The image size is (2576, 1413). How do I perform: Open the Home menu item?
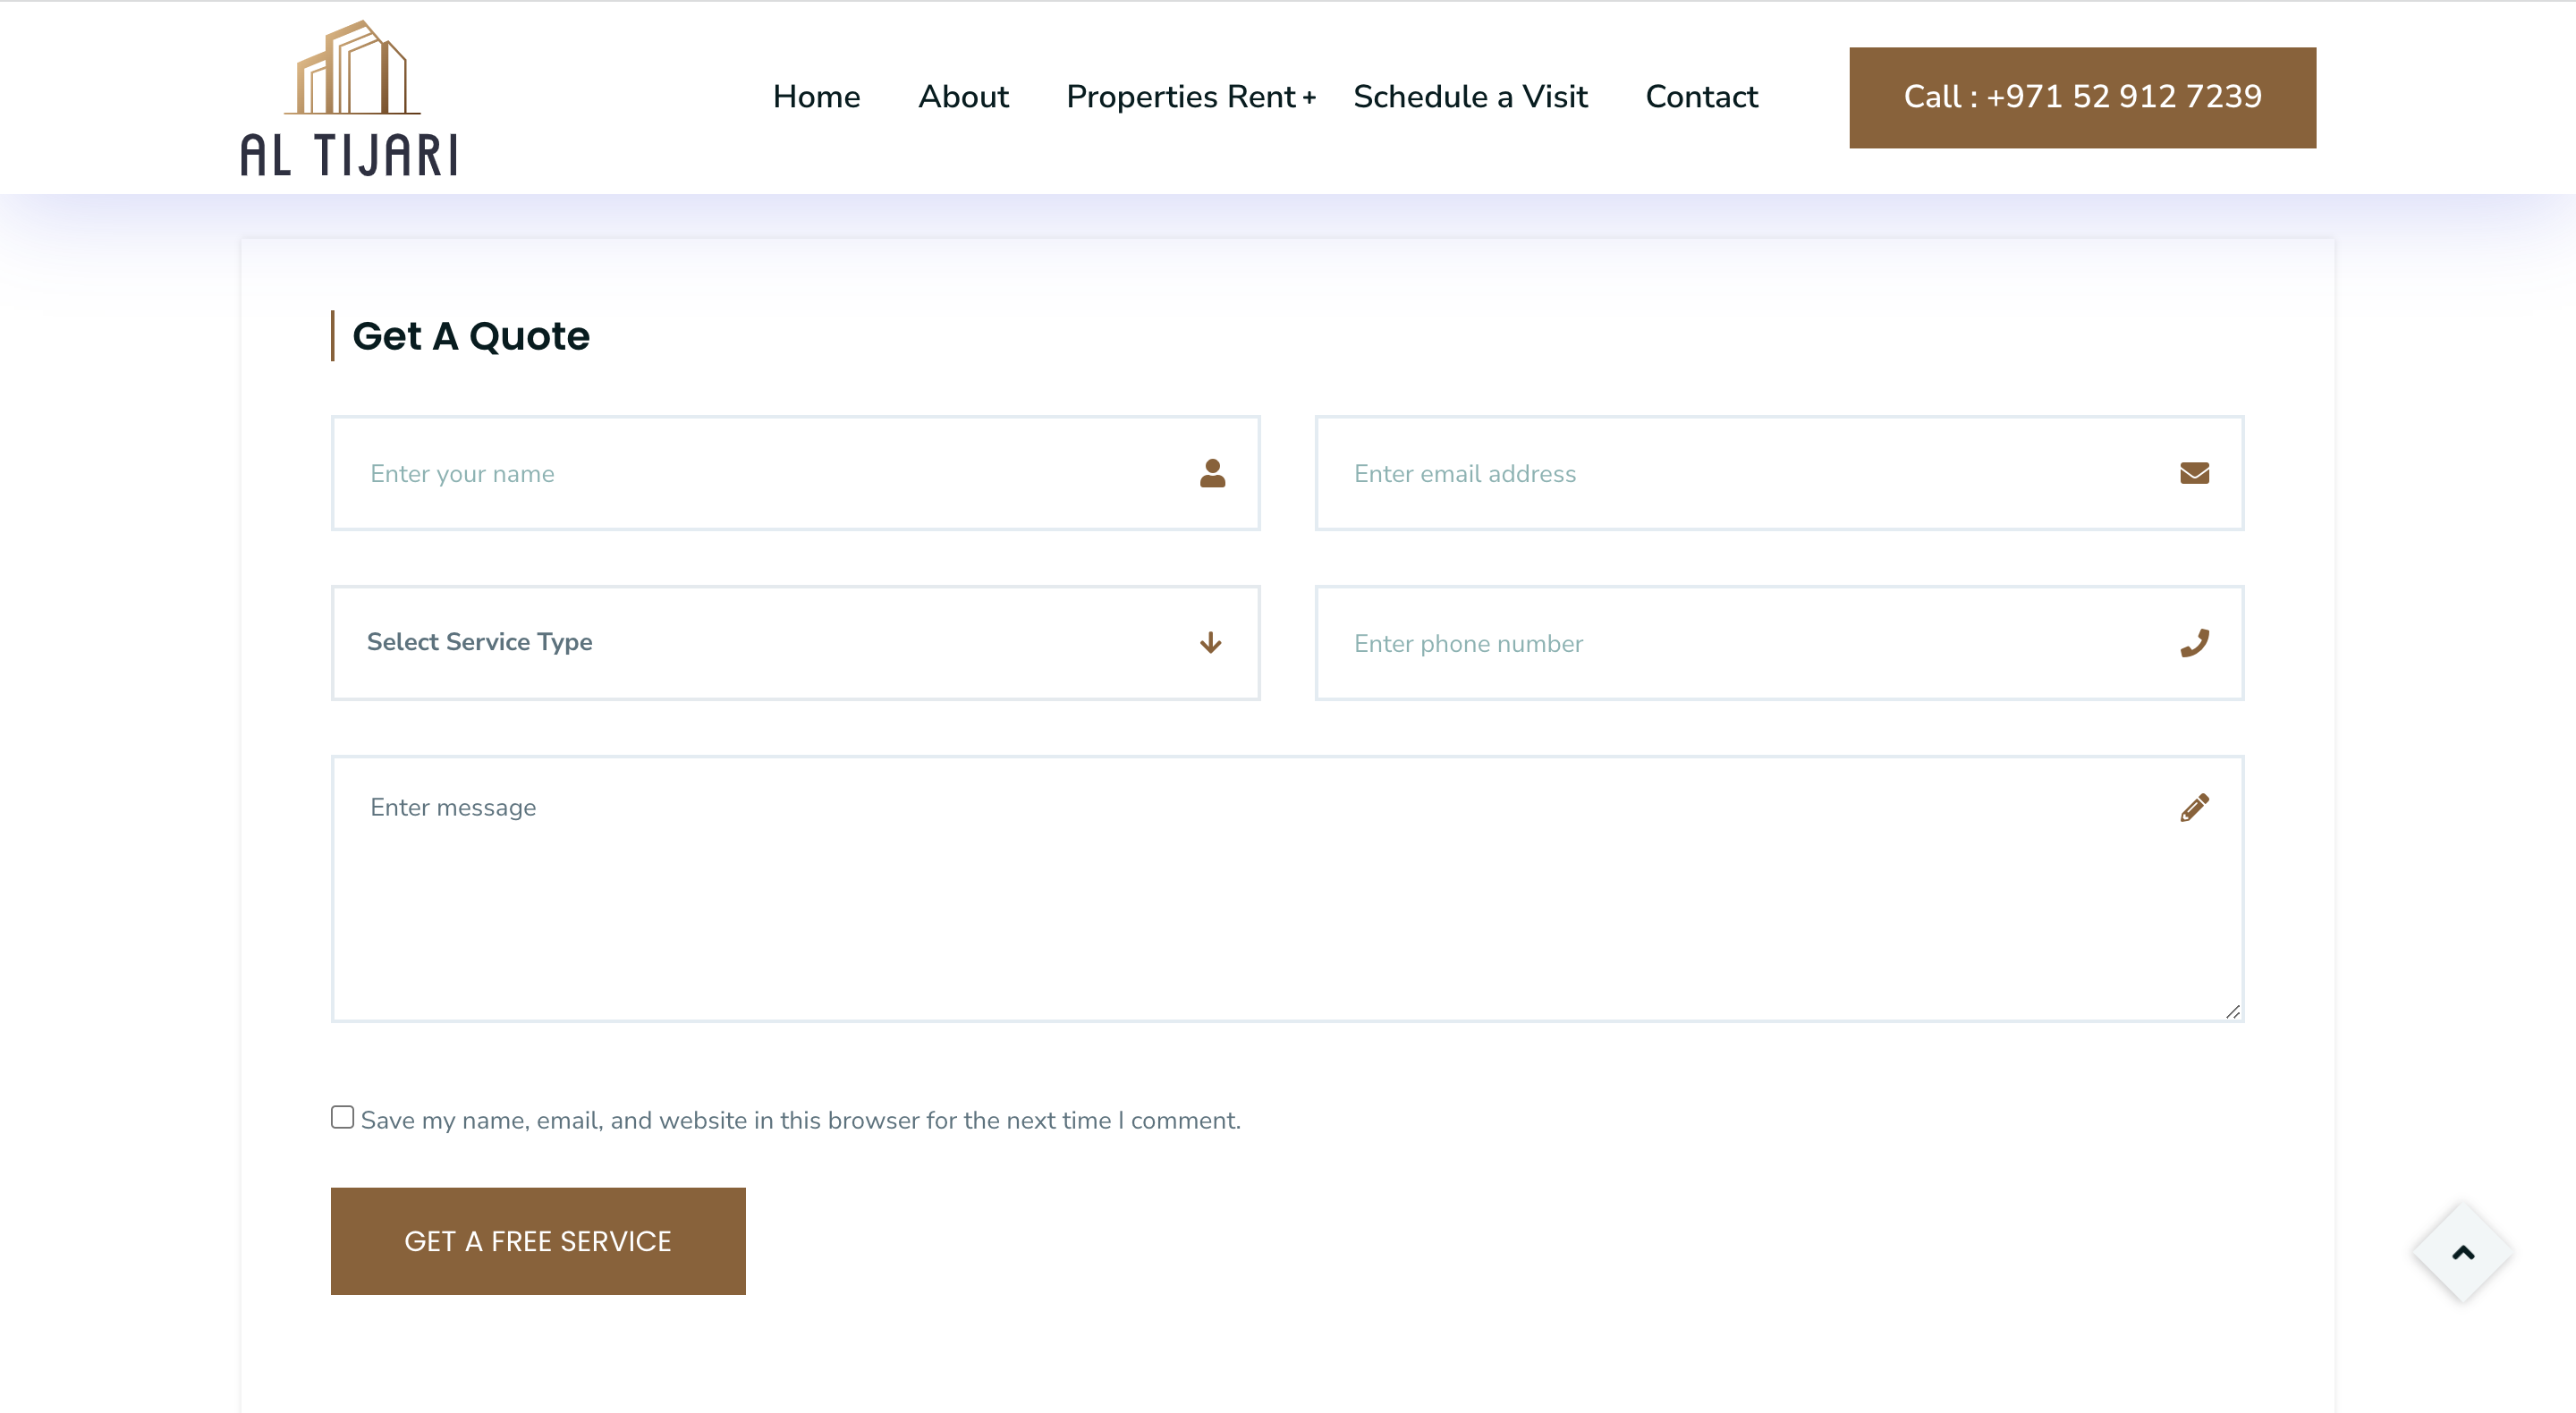tap(816, 97)
